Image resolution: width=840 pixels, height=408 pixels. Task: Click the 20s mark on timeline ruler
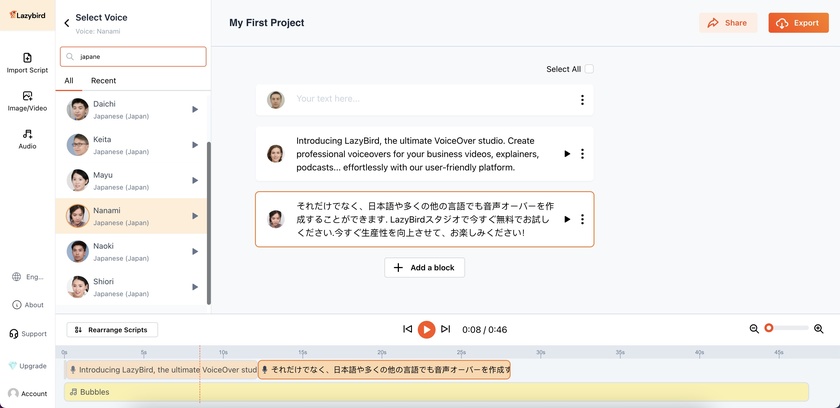381,353
